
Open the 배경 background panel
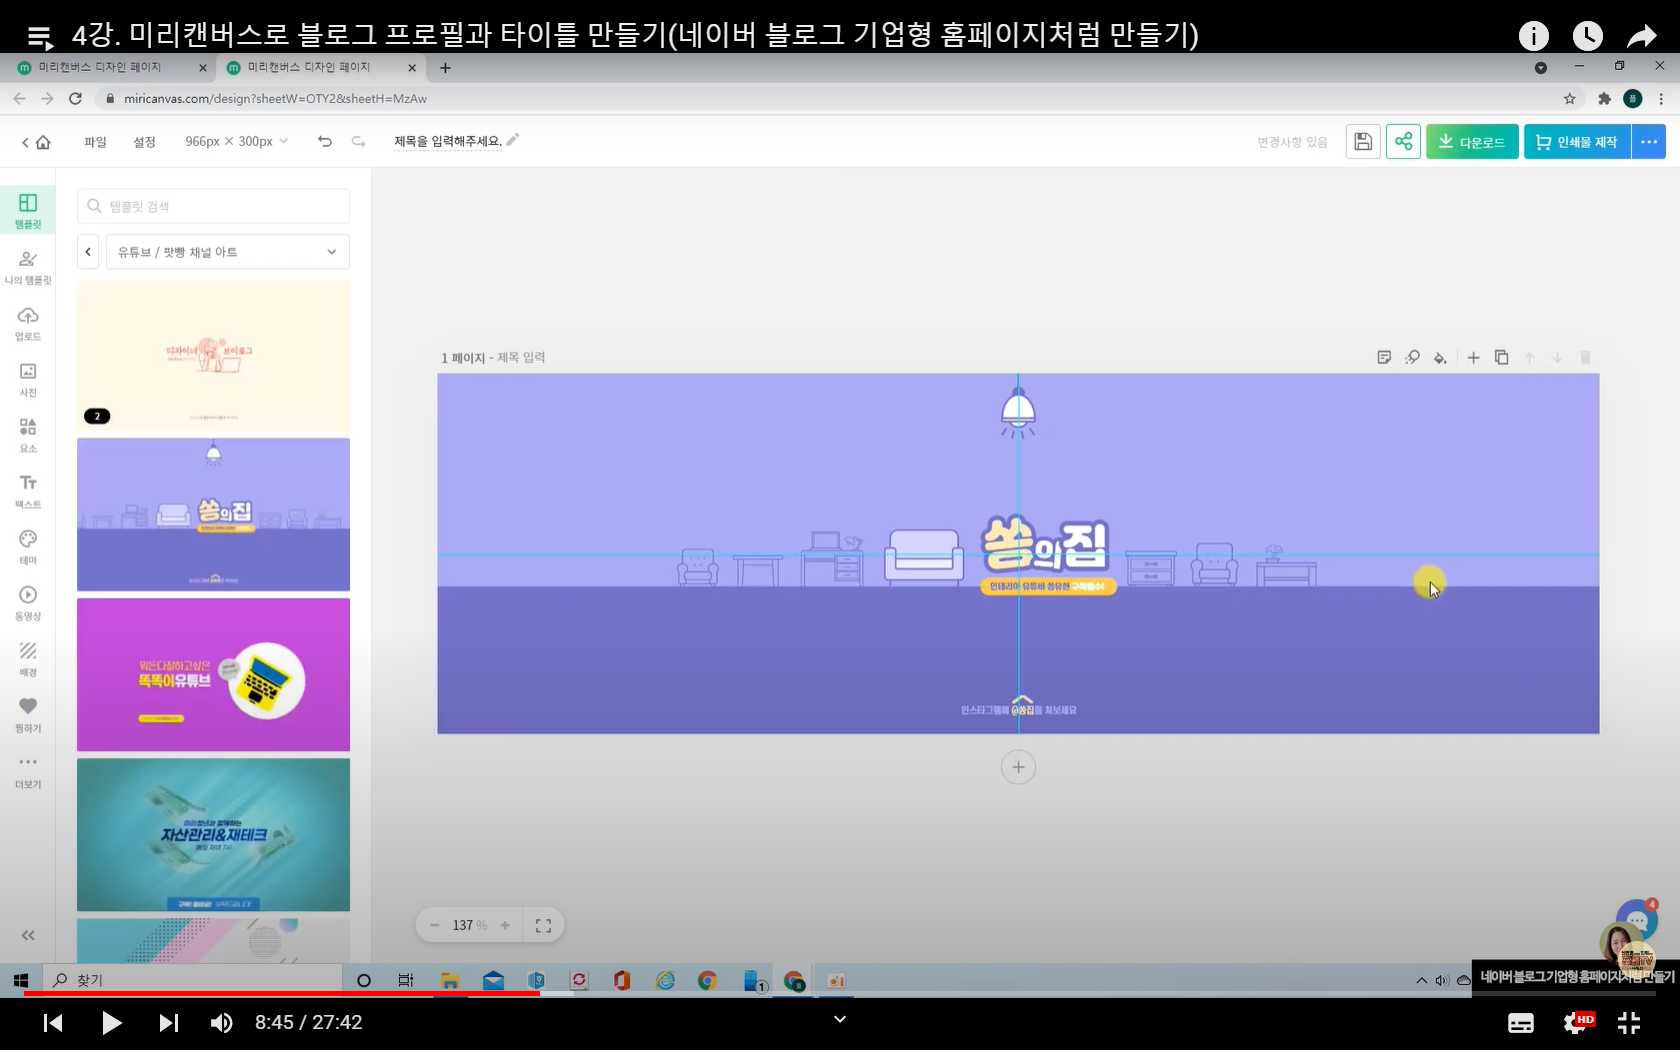coord(28,659)
